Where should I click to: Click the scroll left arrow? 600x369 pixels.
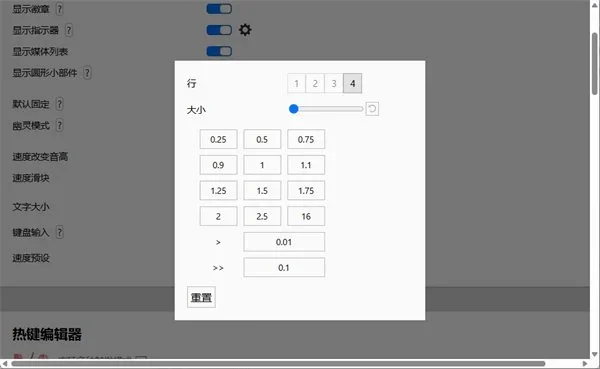click(x=5, y=363)
